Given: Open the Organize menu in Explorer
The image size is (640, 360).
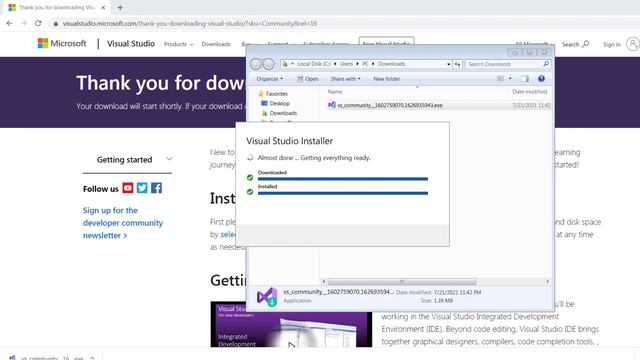Looking at the screenshot, I should tap(269, 79).
